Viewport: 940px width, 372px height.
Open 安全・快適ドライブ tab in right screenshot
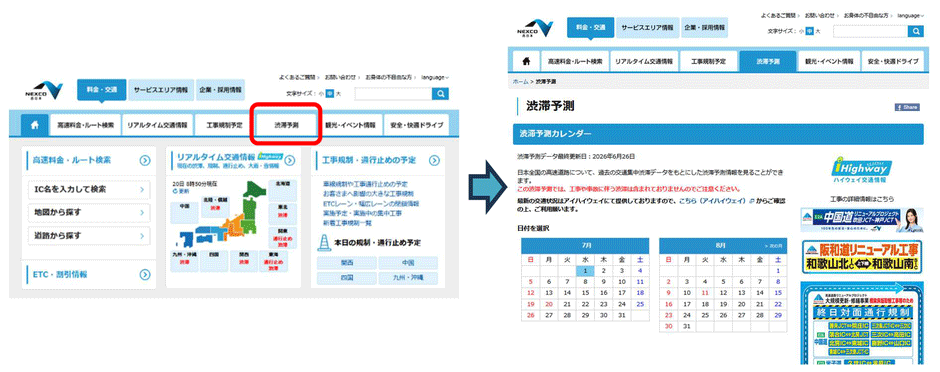click(x=892, y=61)
